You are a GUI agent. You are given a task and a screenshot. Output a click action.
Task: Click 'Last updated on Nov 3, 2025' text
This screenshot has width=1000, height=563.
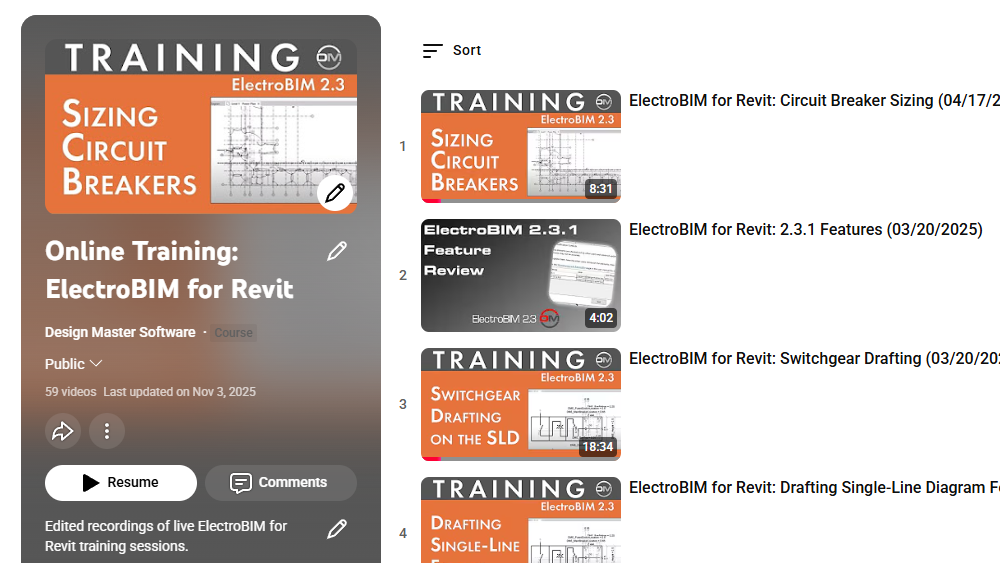pos(179,391)
